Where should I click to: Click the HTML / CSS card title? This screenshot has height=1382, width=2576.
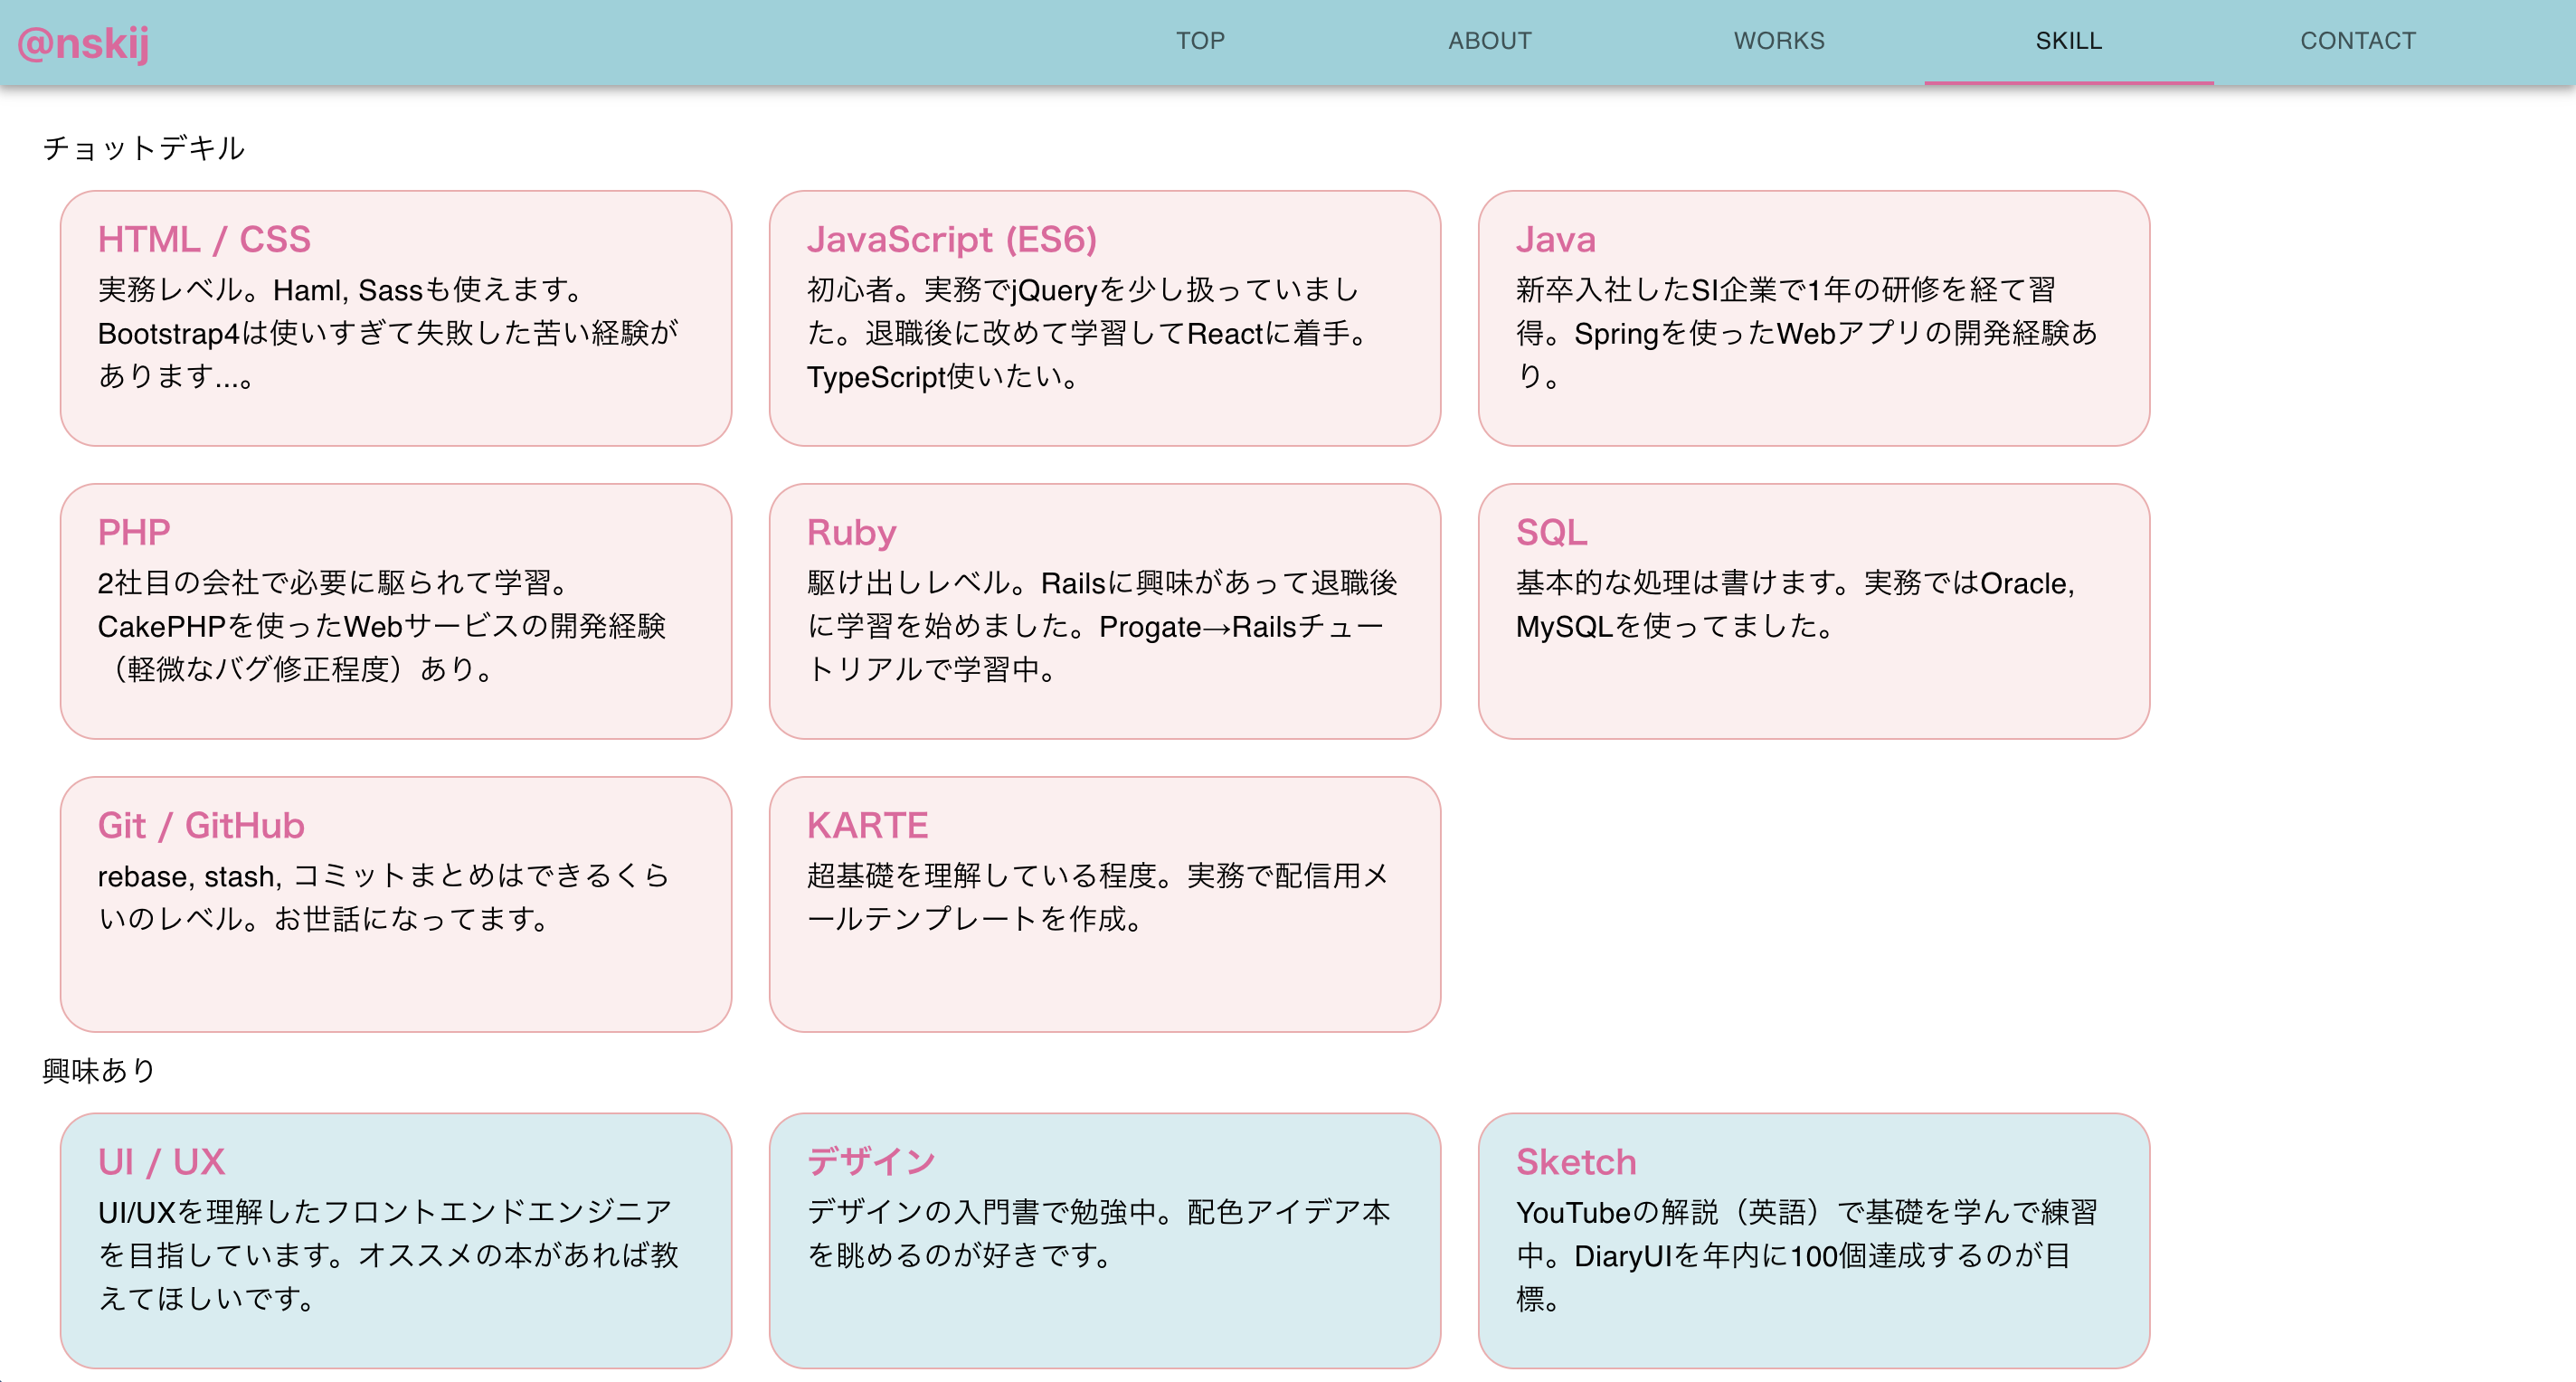click(x=204, y=239)
